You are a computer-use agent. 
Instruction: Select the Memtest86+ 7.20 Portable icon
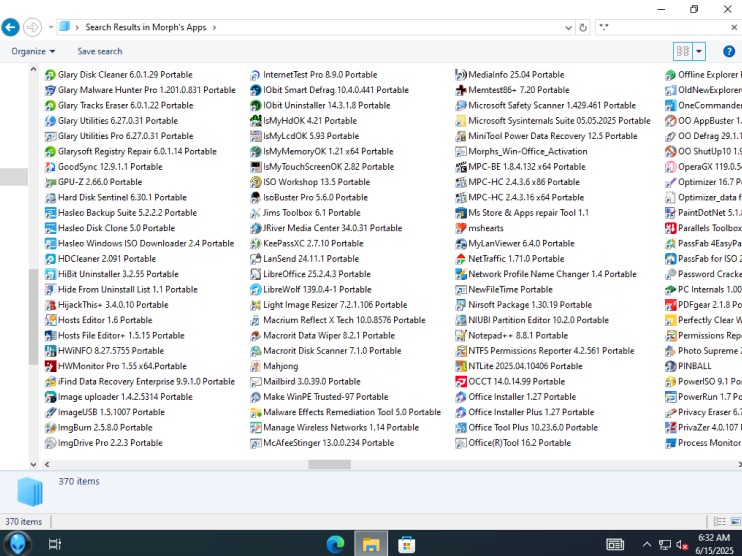pyautogui.click(x=460, y=90)
